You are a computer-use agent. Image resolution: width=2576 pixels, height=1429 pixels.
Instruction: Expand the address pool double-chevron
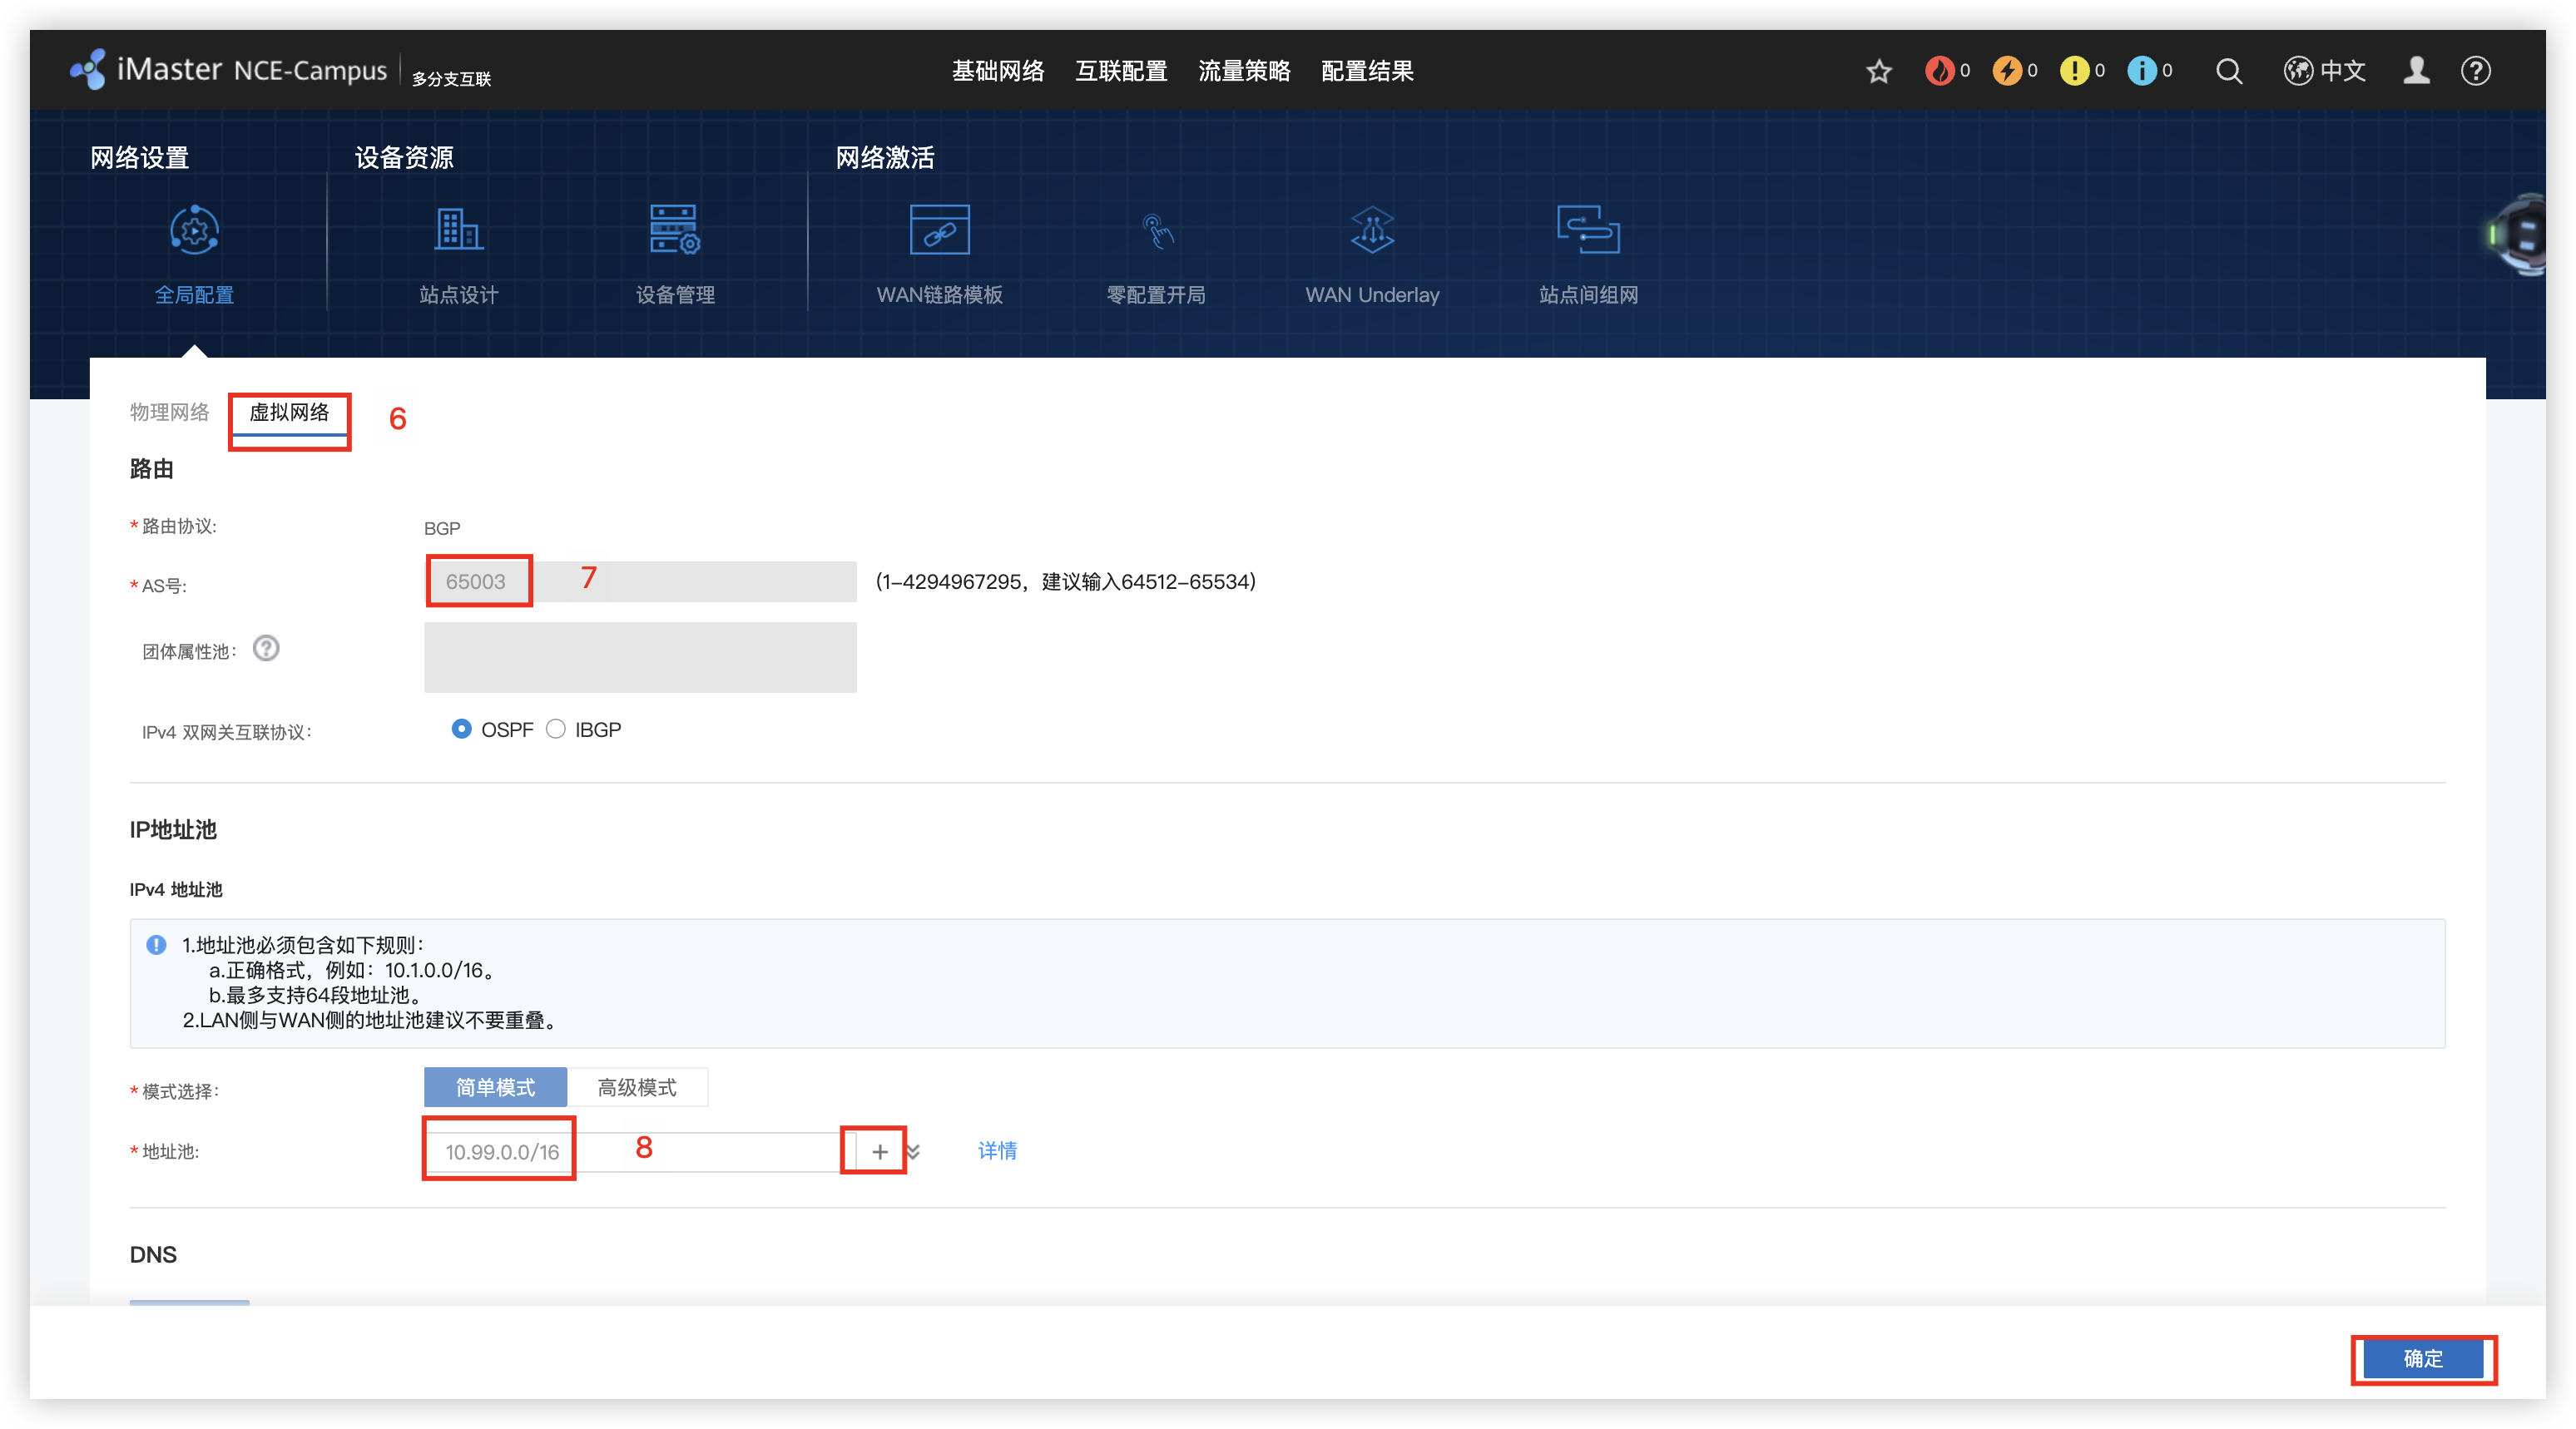coord(913,1152)
